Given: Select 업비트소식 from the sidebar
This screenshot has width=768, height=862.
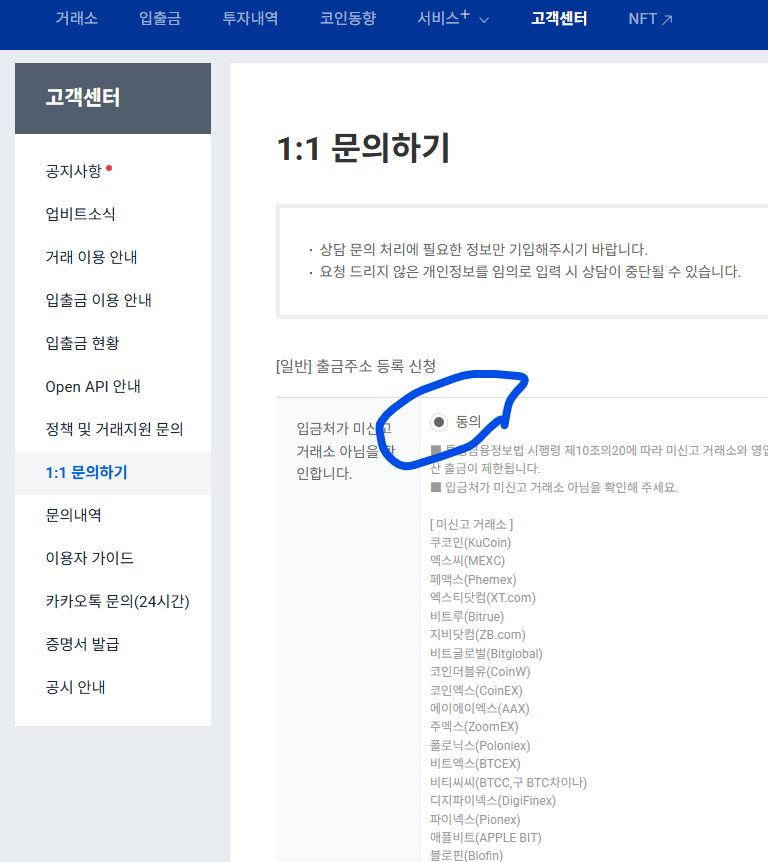Looking at the screenshot, I should [80, 214].
